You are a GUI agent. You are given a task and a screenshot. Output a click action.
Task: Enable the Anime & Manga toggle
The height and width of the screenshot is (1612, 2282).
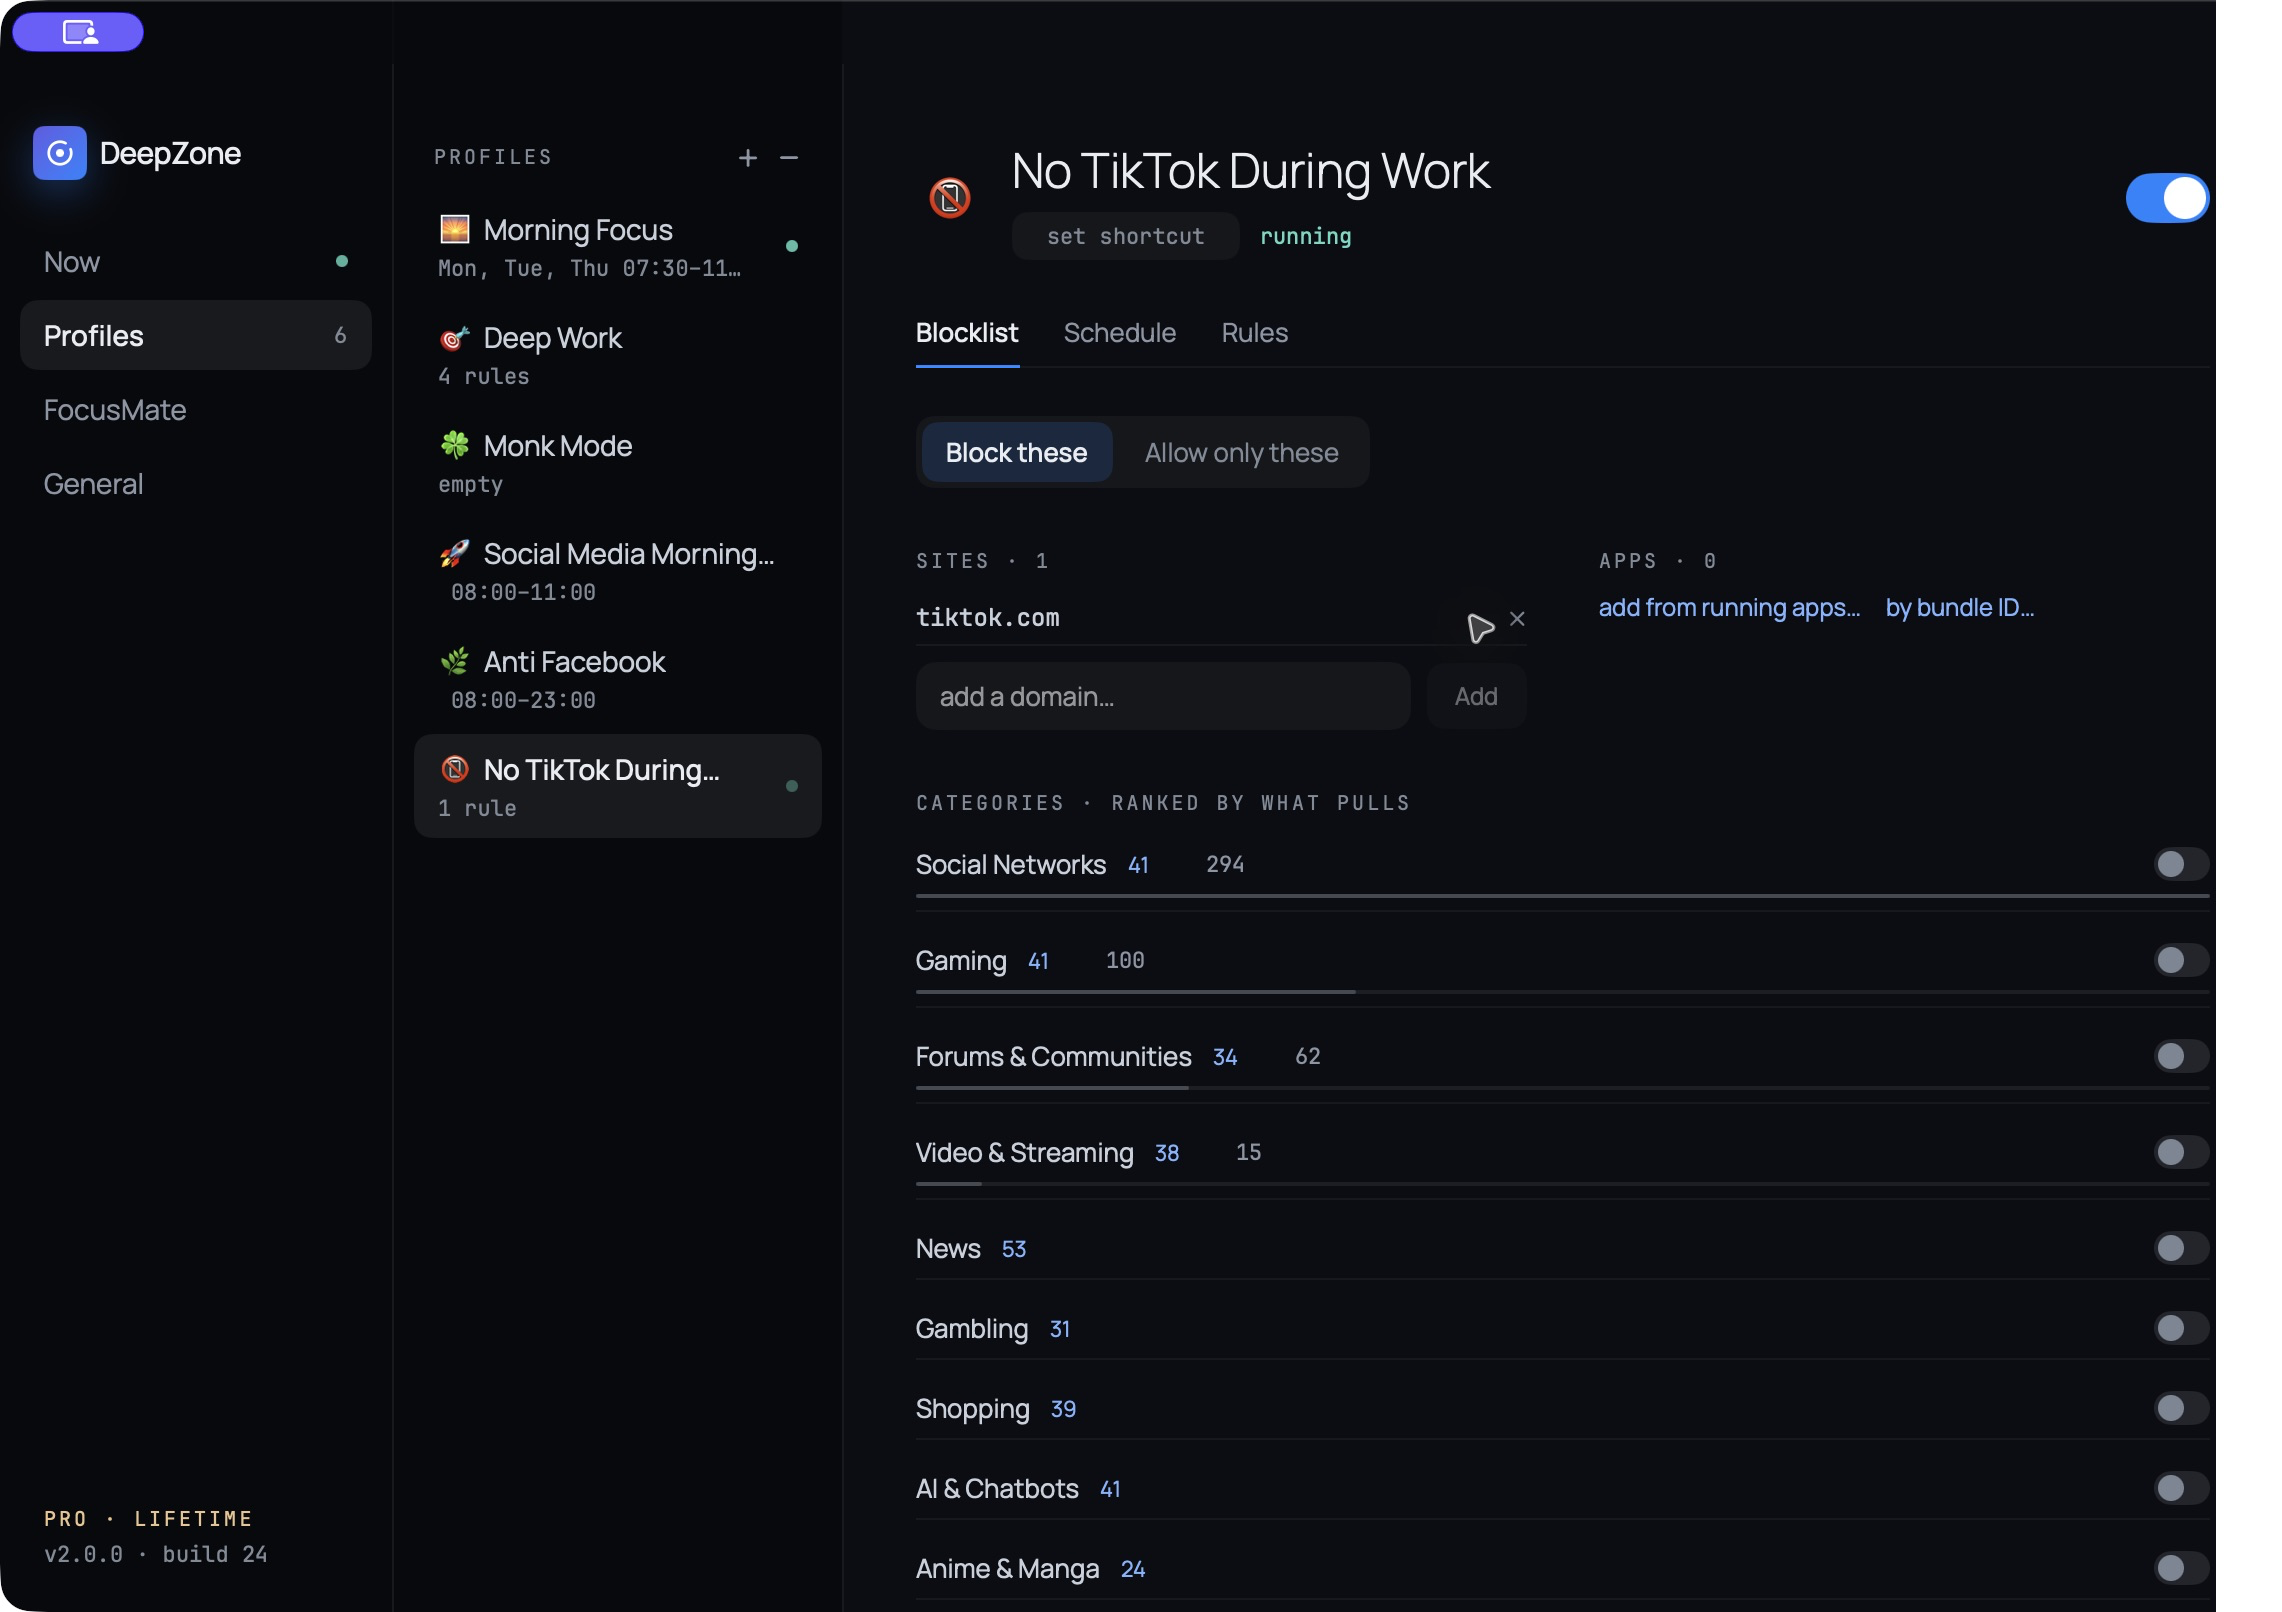pos(2180,1568)
